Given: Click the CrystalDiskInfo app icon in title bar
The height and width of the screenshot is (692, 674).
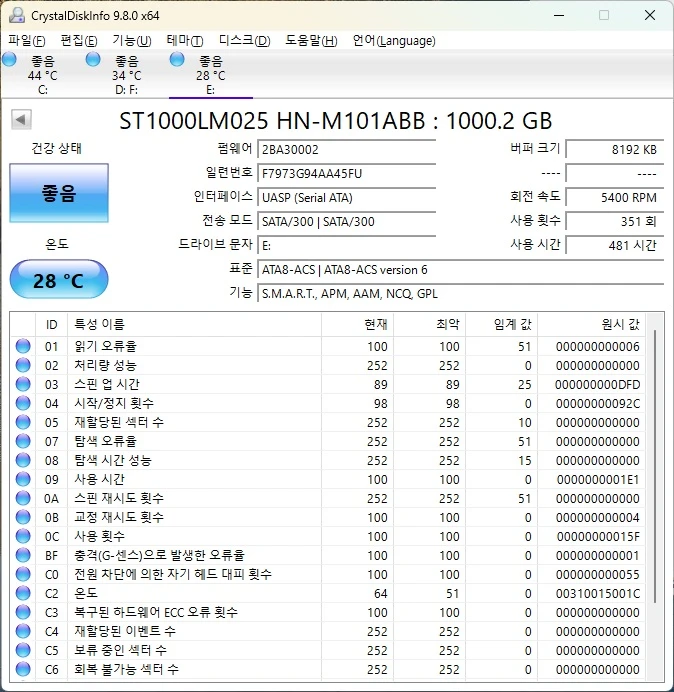Looking at the screenshot, I should [16, 15].
